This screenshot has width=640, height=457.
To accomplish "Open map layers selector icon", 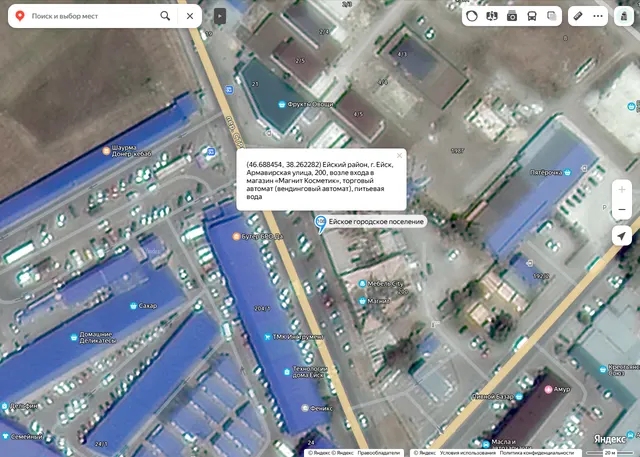I will pos(551,16).
